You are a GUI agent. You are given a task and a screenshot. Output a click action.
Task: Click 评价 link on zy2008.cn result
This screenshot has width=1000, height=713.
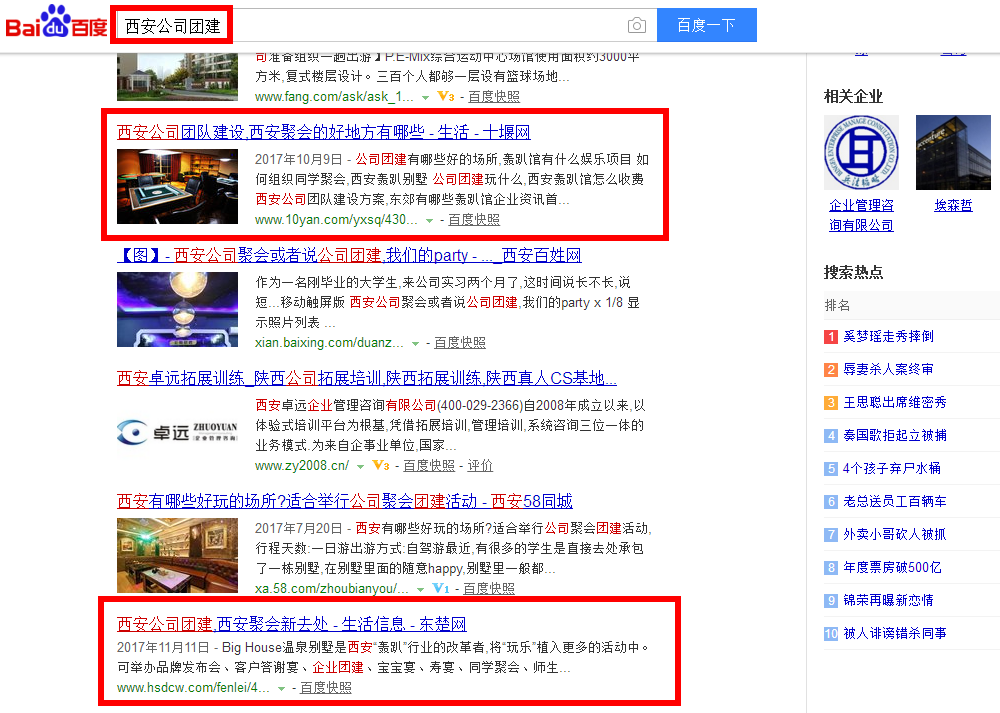(480, 466)
